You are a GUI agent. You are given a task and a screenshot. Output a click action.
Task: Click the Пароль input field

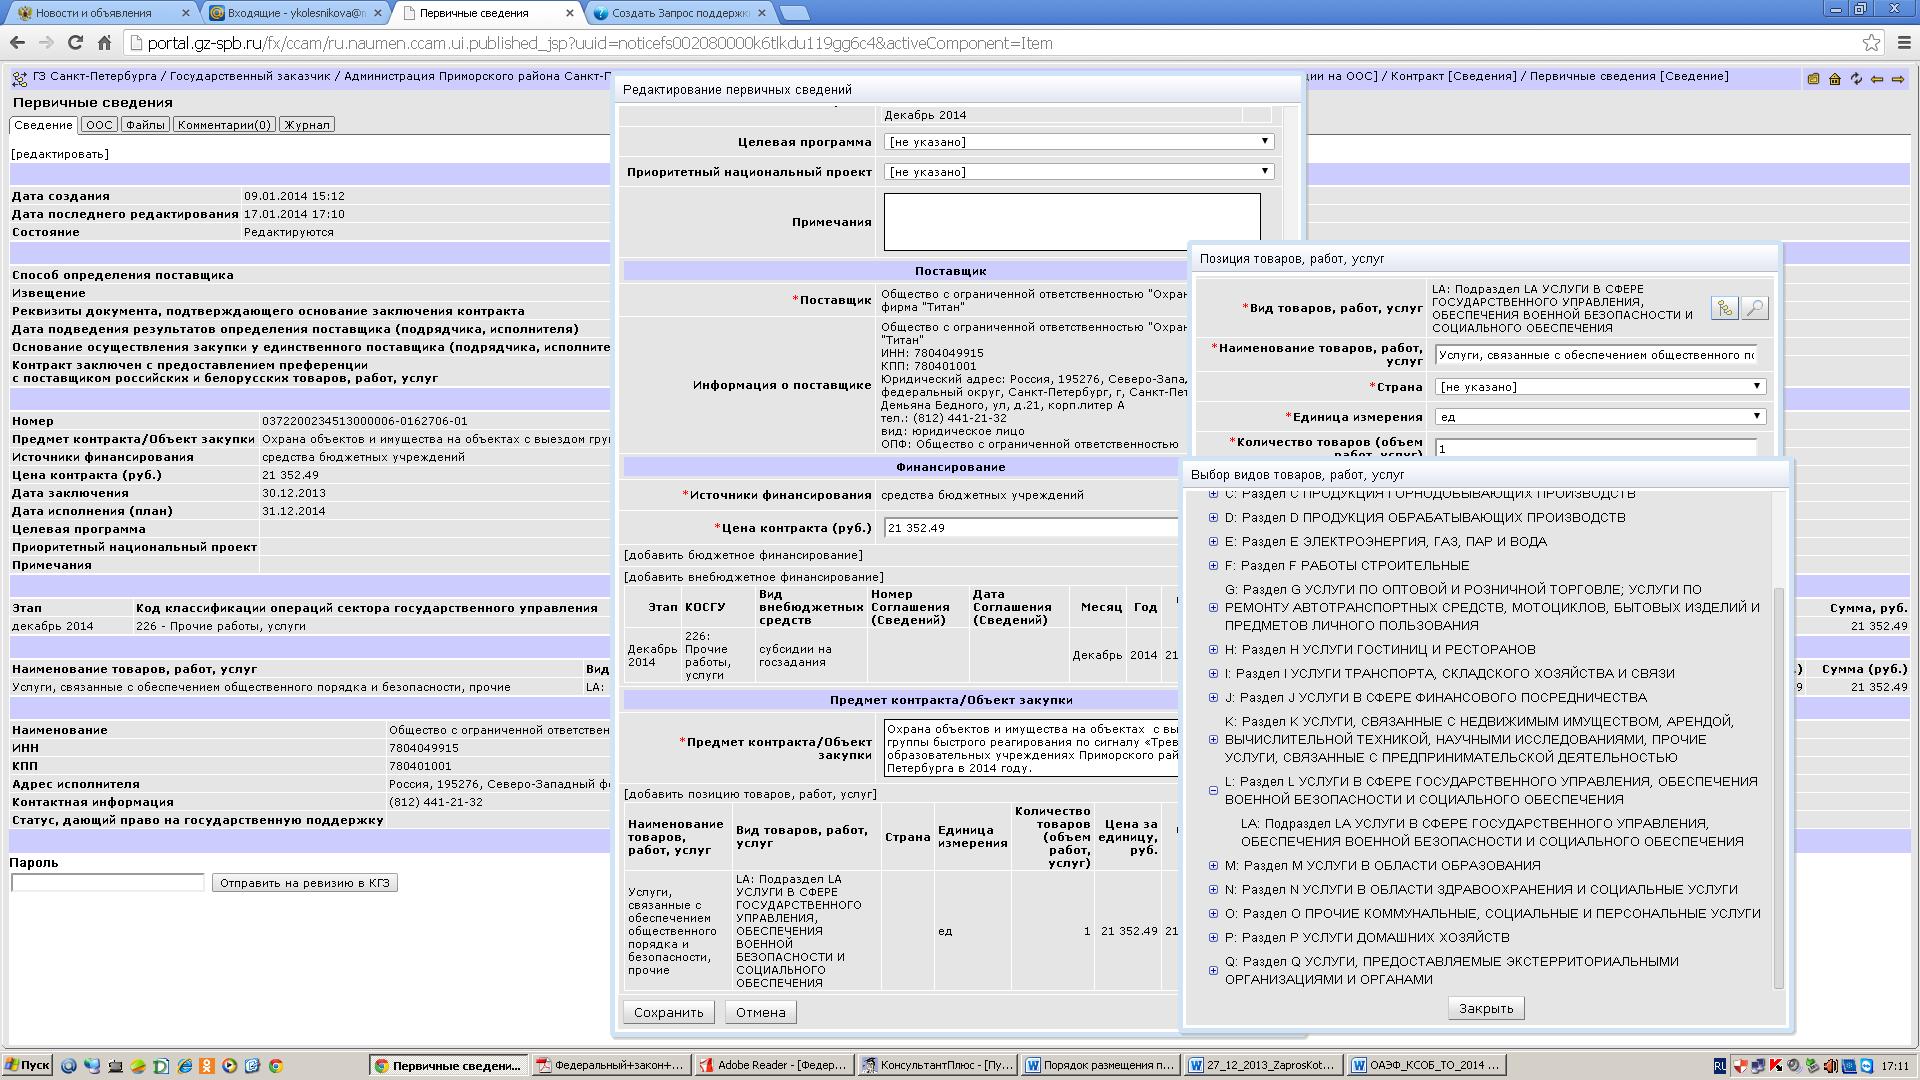click(108, 883)
